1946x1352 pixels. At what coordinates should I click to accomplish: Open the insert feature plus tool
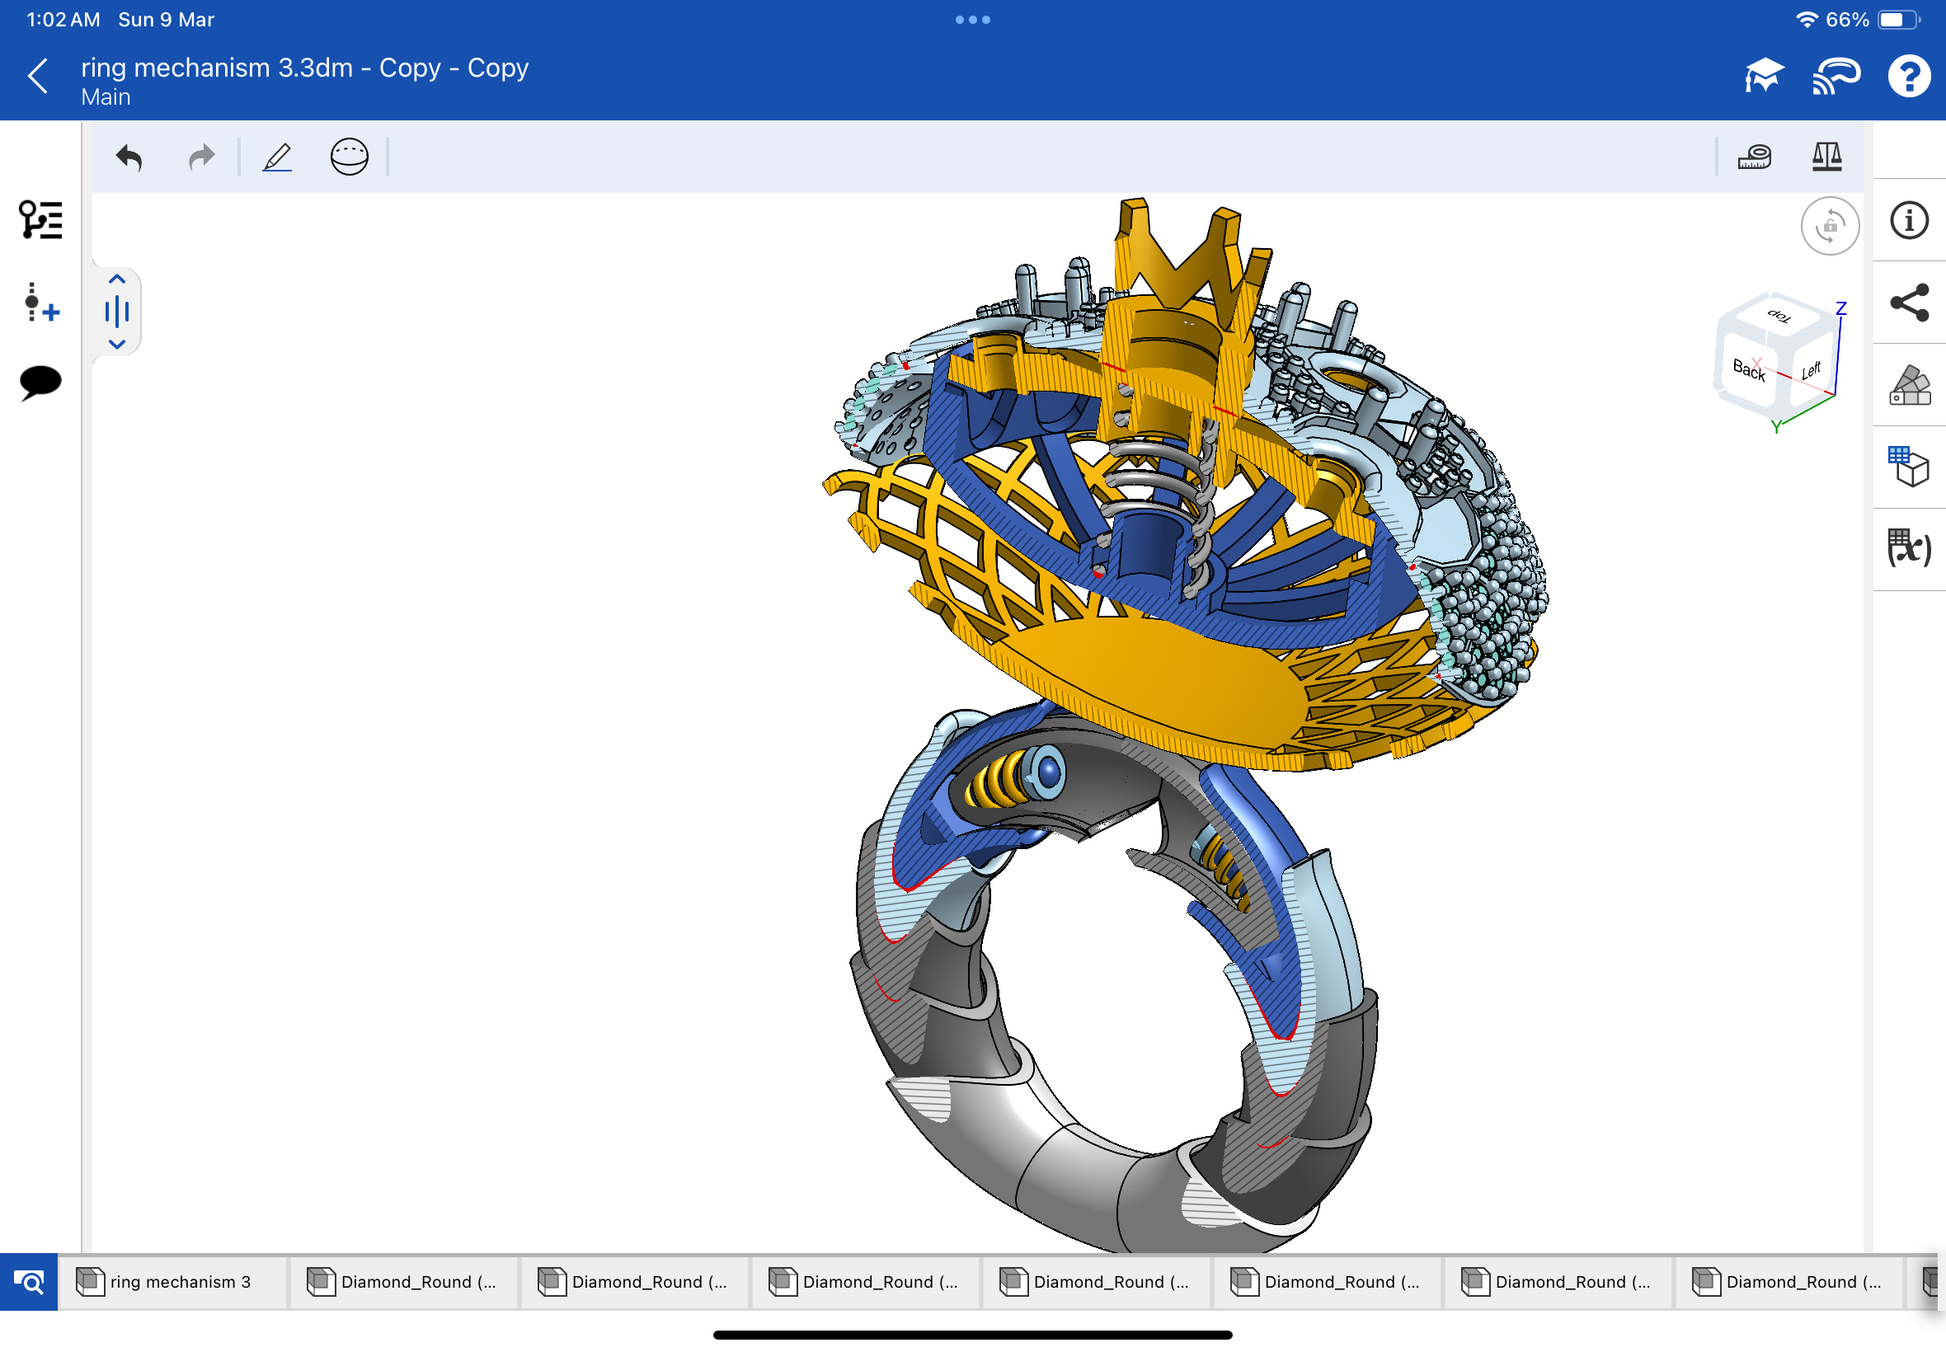click(41, 302)
